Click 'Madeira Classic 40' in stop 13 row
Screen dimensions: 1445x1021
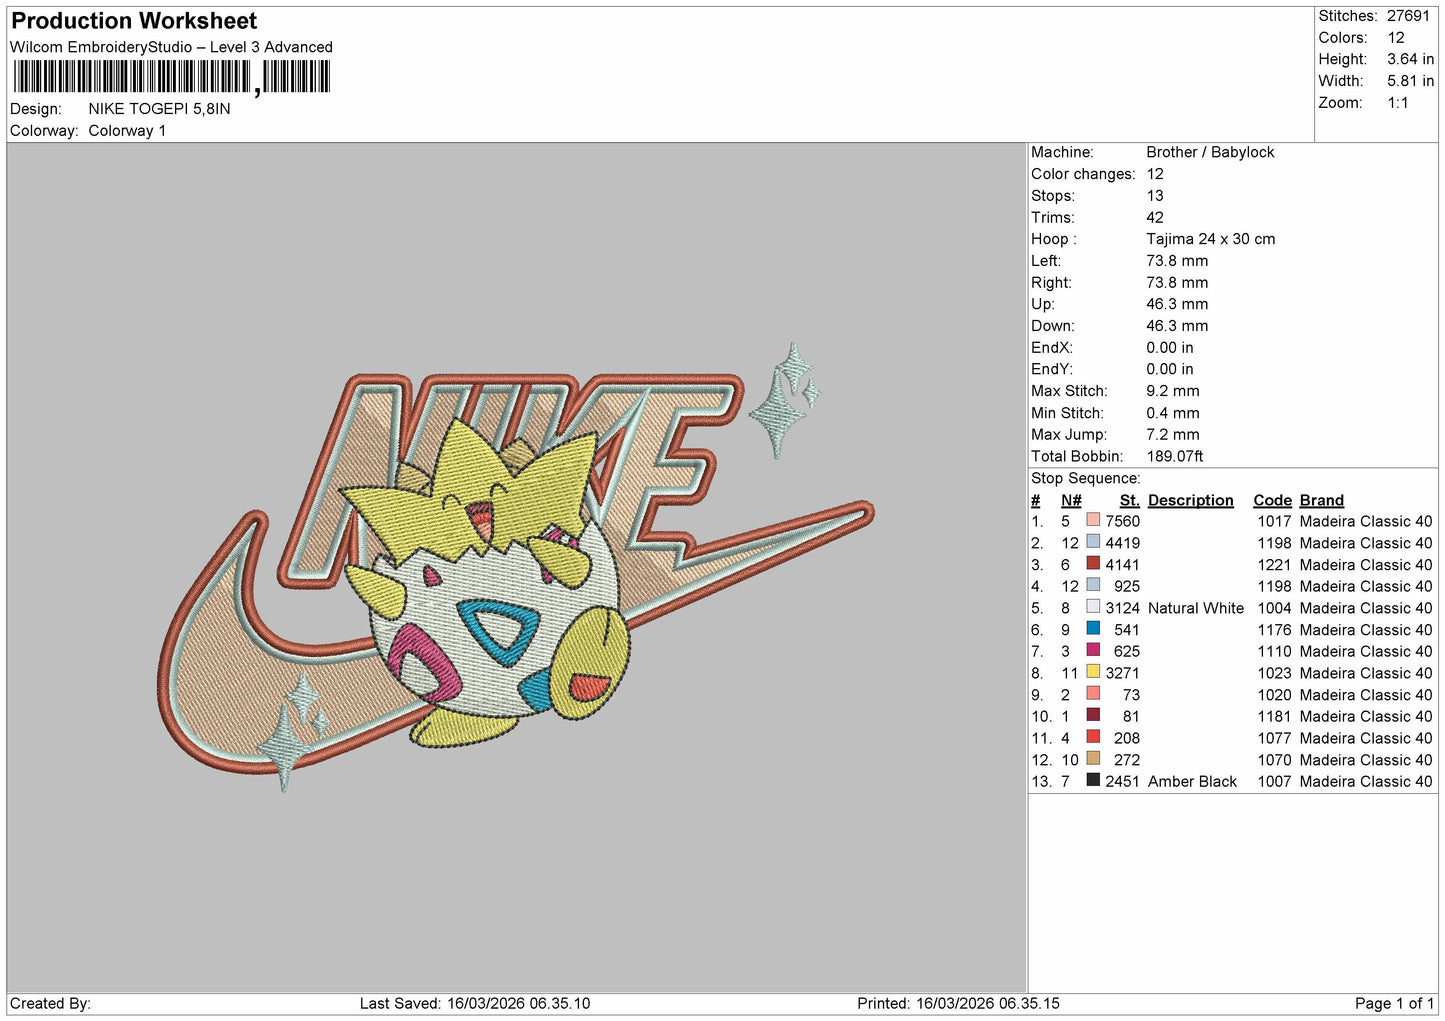[1365, 781]
